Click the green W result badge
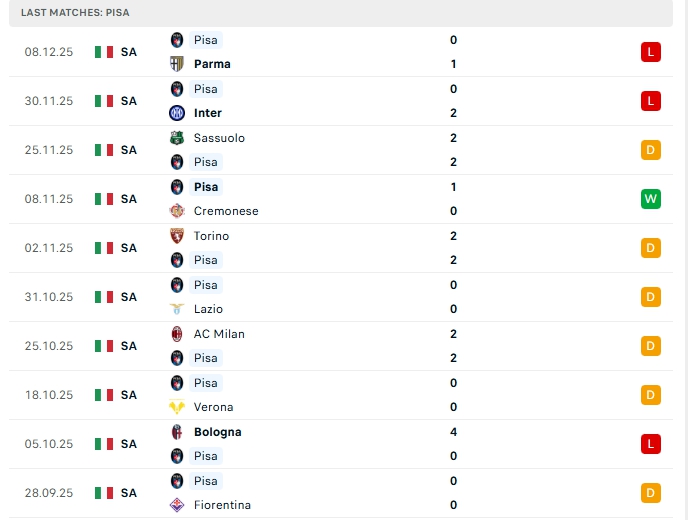The image size is (688, 520). tap(651, 199)
